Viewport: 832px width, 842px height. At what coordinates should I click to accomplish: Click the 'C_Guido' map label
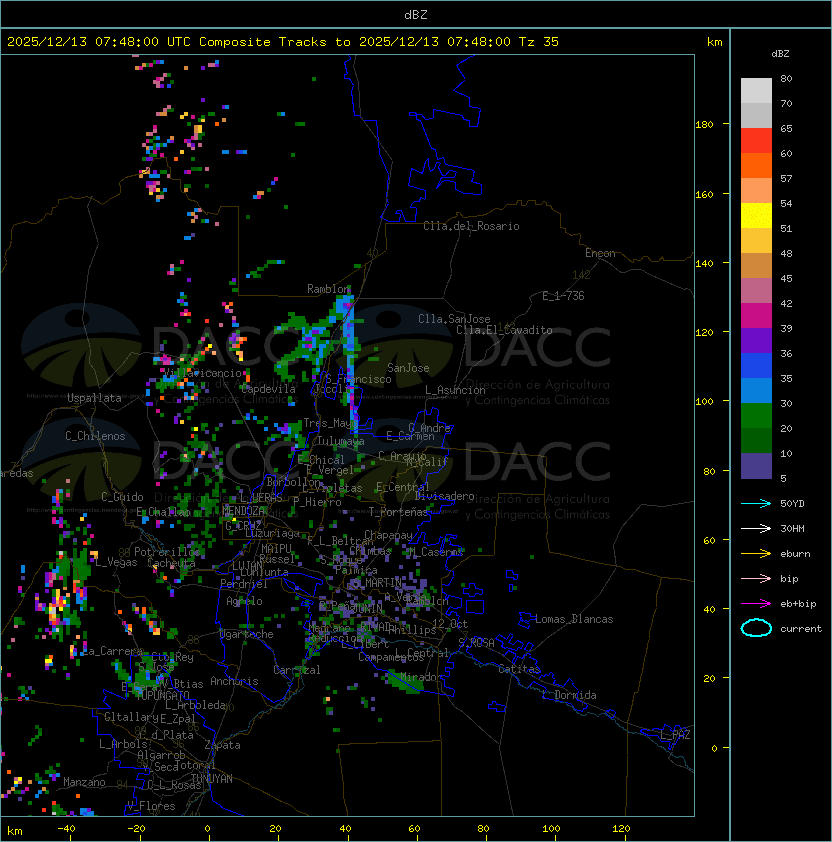(x=122, y=497)
